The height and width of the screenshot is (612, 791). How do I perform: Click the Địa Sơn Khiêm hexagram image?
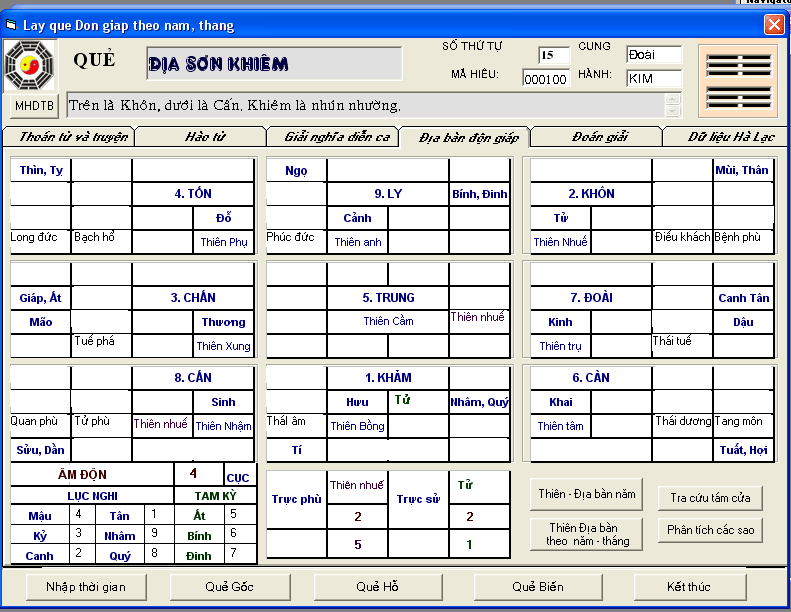click(737, 81)
